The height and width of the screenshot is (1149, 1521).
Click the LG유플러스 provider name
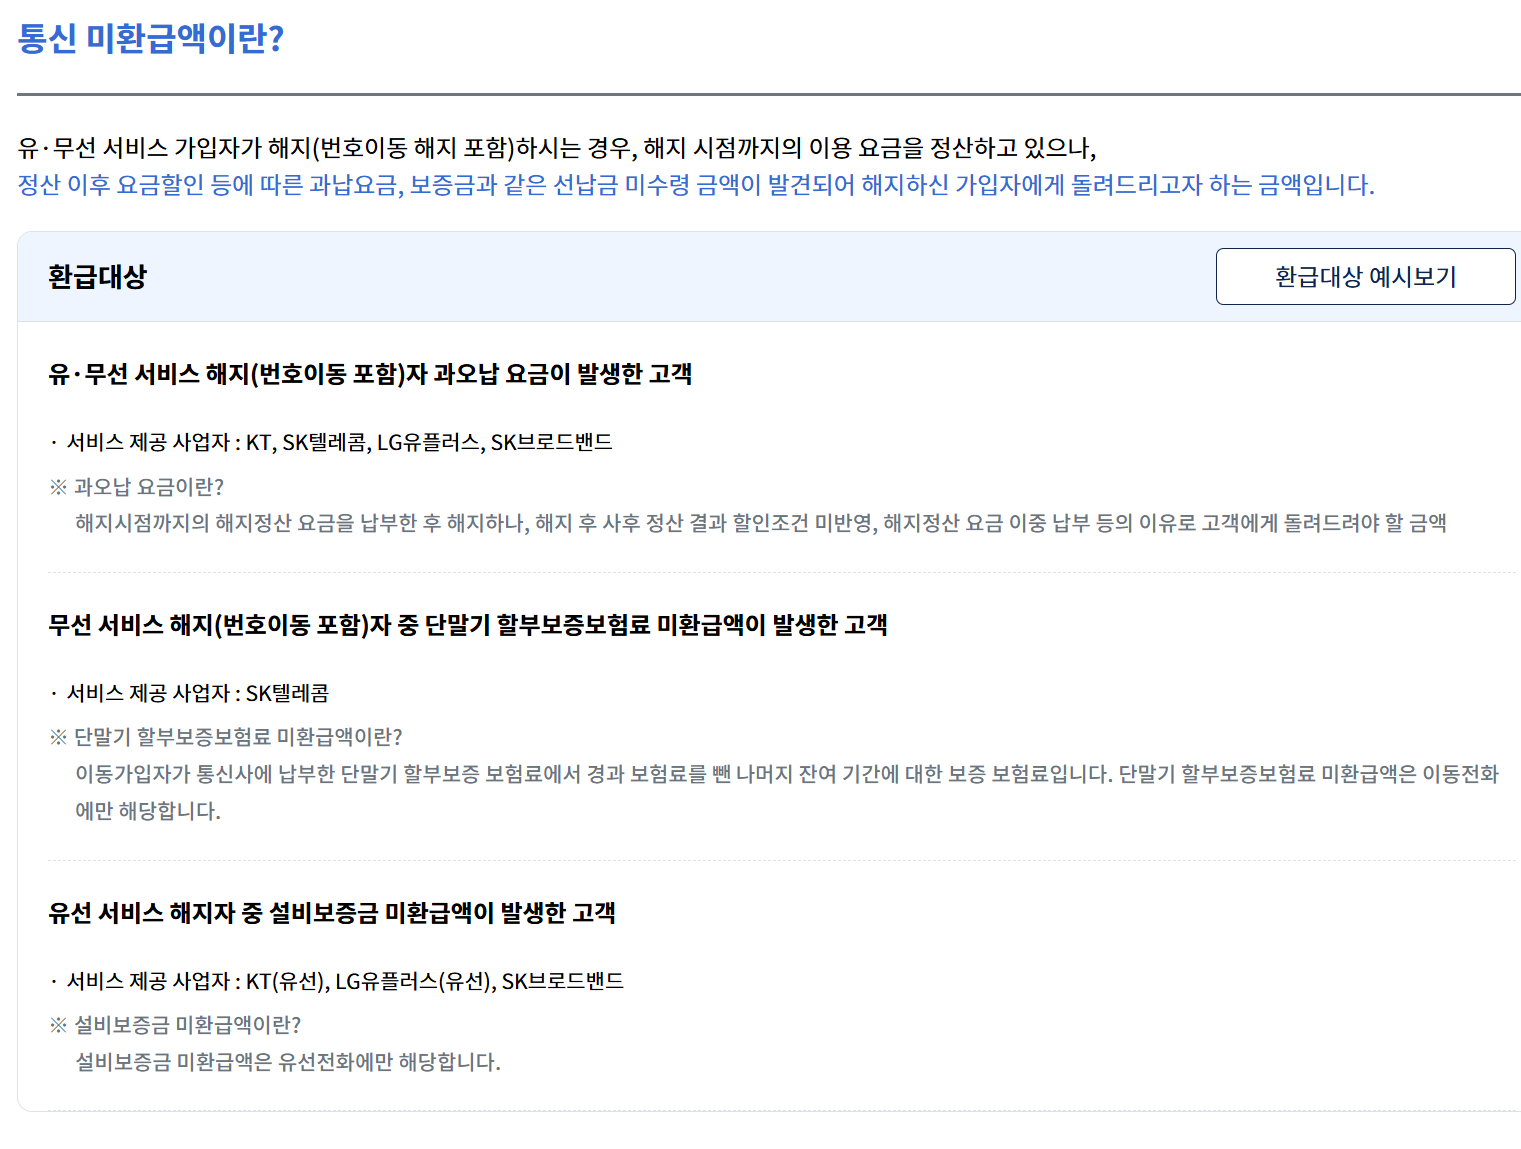tap(425, 441)
